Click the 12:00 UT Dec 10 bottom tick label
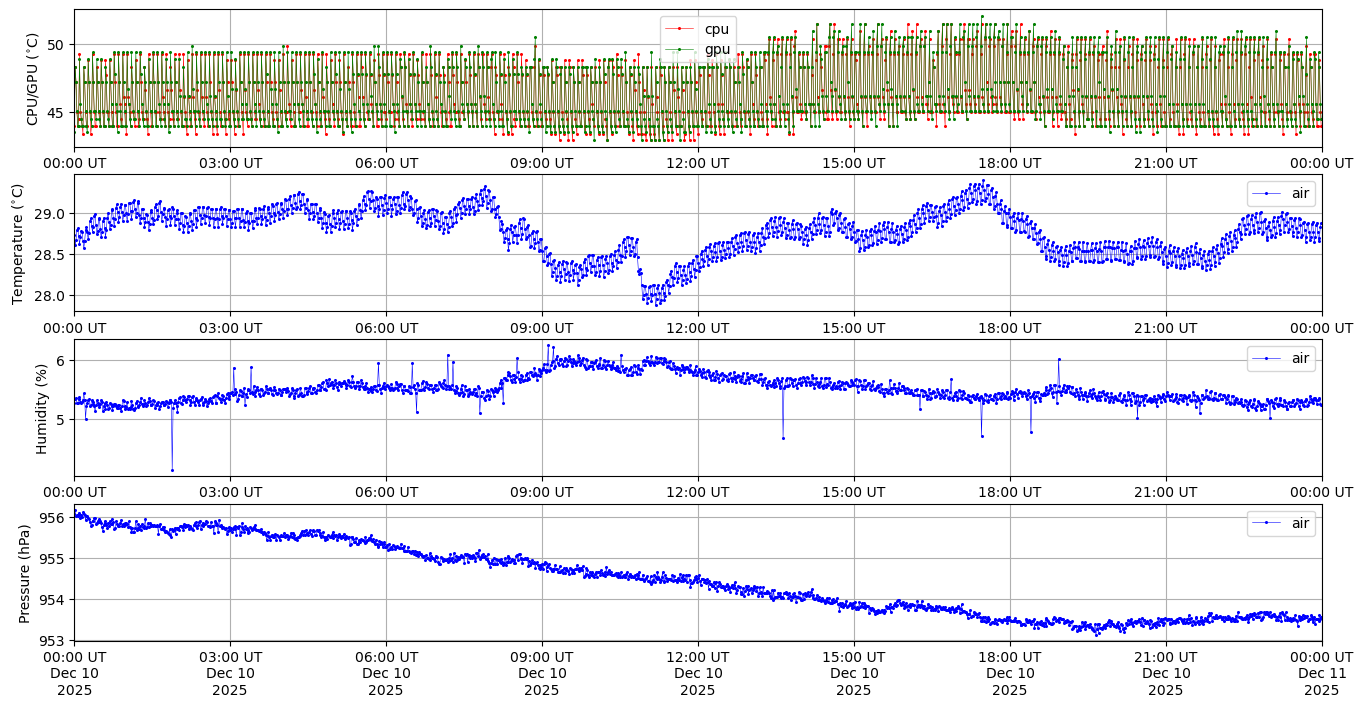 coord(697,673)
